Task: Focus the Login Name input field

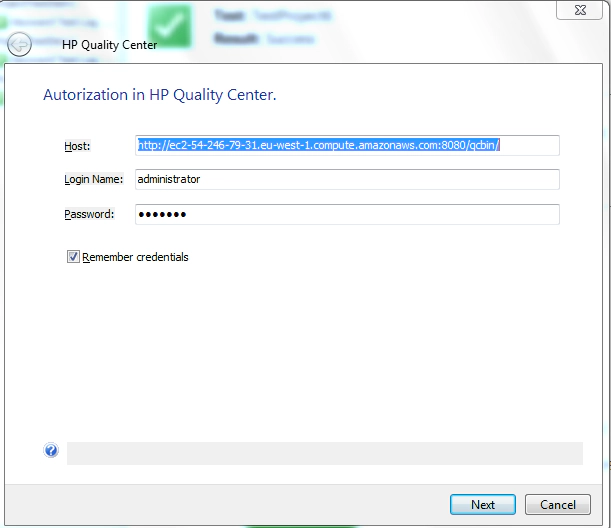Action: point(347,179)
